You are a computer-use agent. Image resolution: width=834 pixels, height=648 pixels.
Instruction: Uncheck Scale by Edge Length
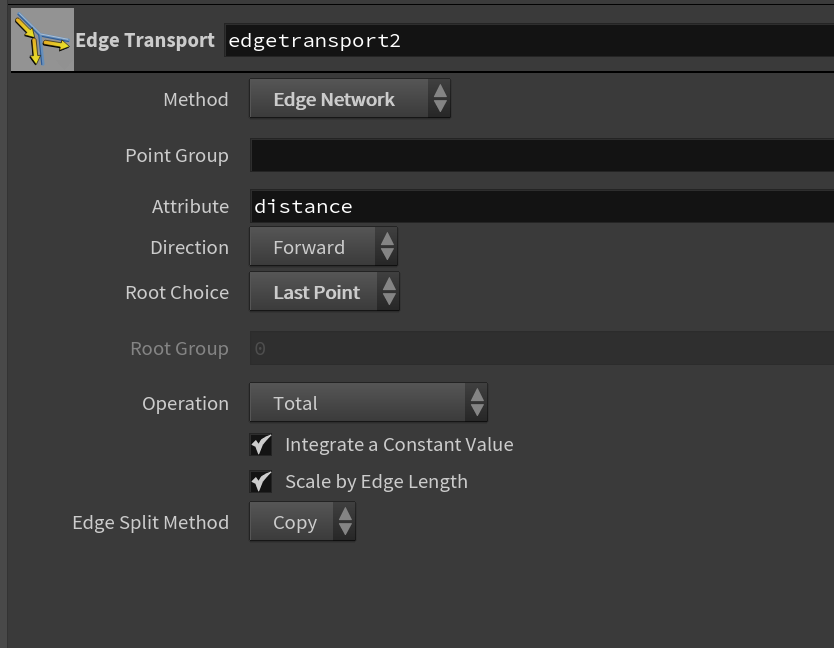tap(261, 482)
